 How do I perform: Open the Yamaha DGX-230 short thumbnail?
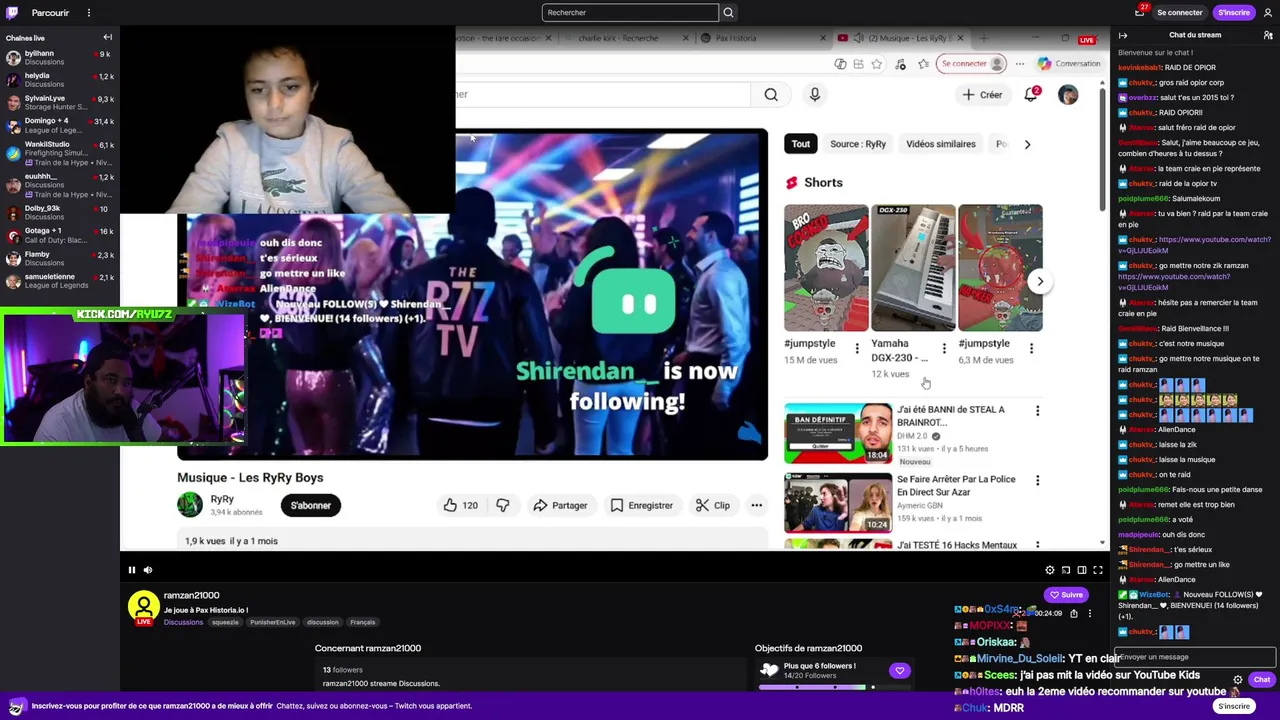click(913, 267)
